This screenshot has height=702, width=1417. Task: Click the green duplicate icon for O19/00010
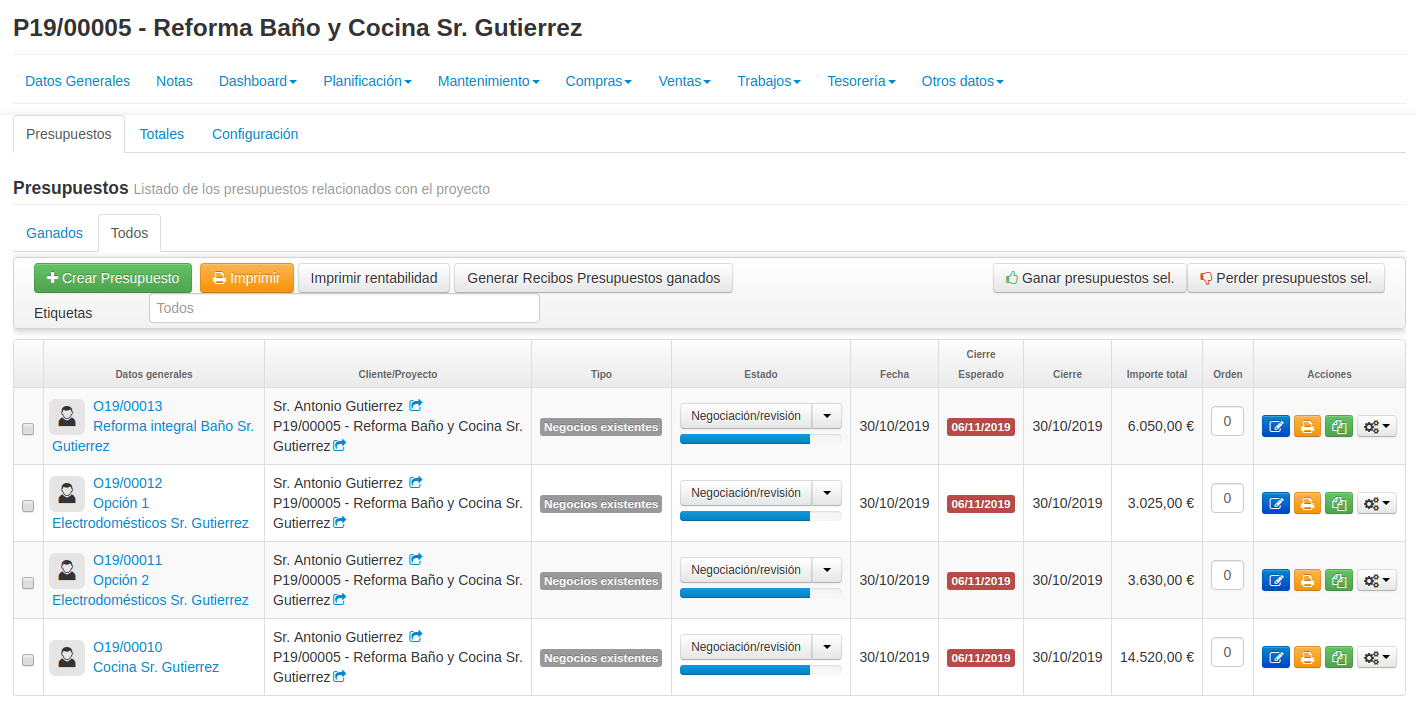tap(1339, 657)
